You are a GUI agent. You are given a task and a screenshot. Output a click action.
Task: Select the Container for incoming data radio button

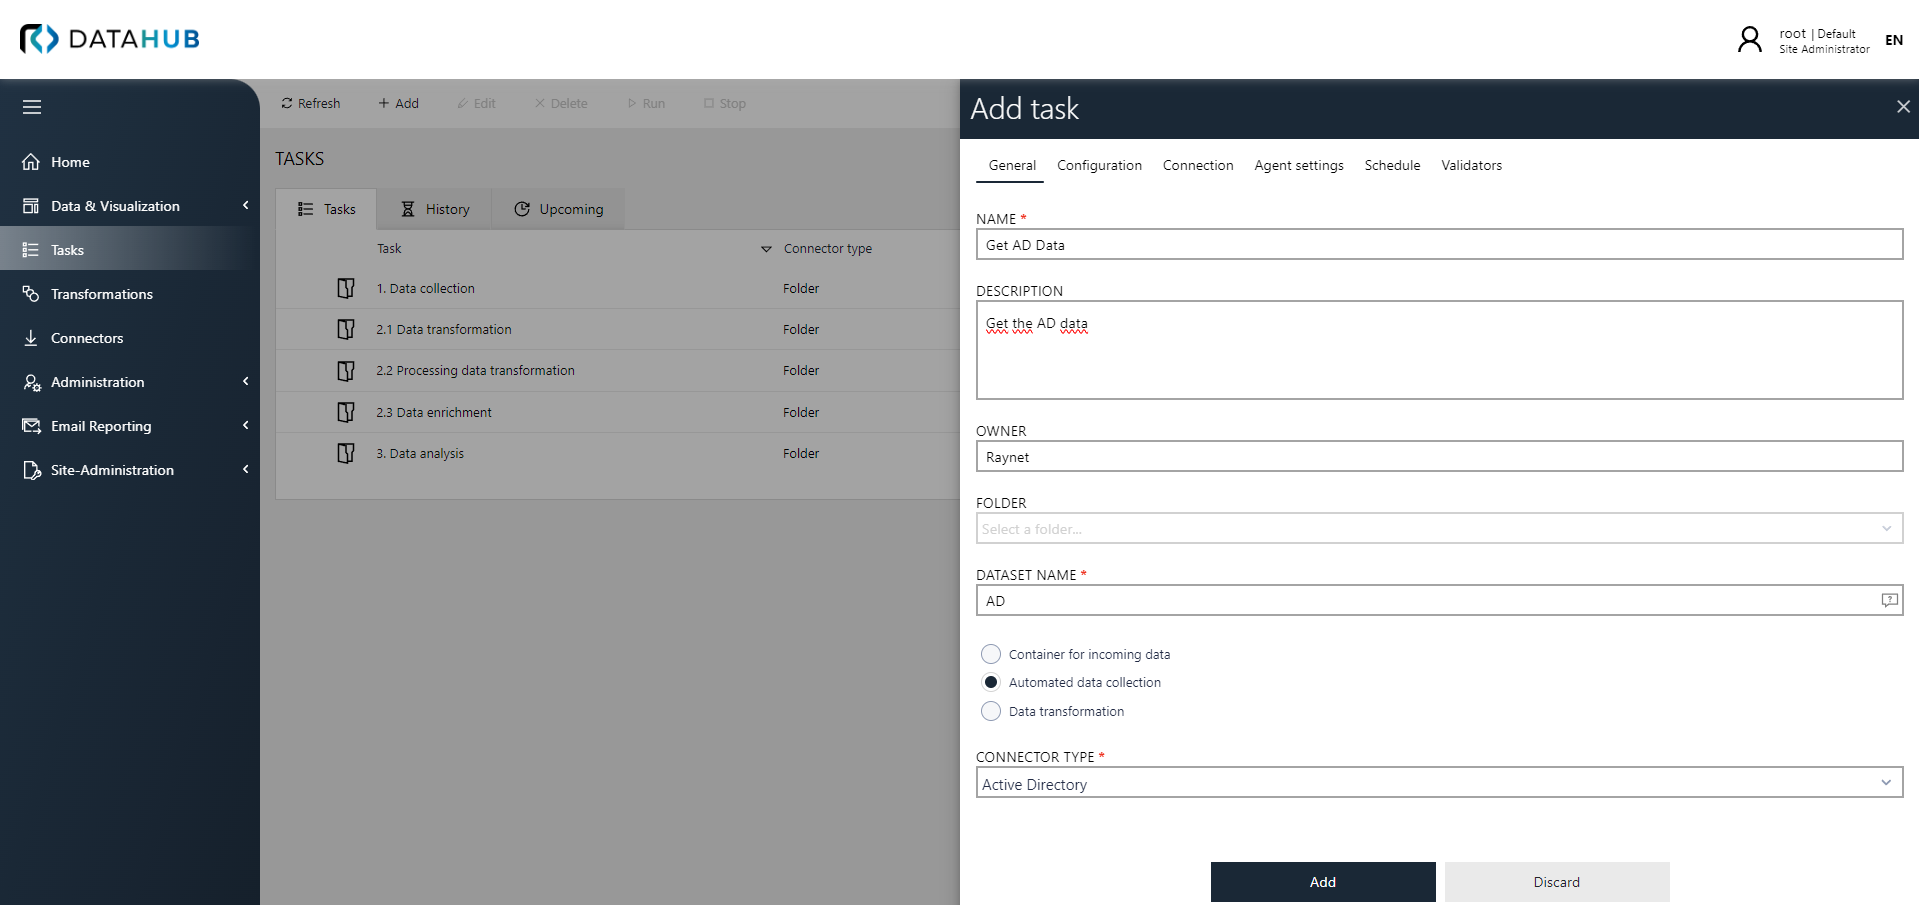point(990,653)
